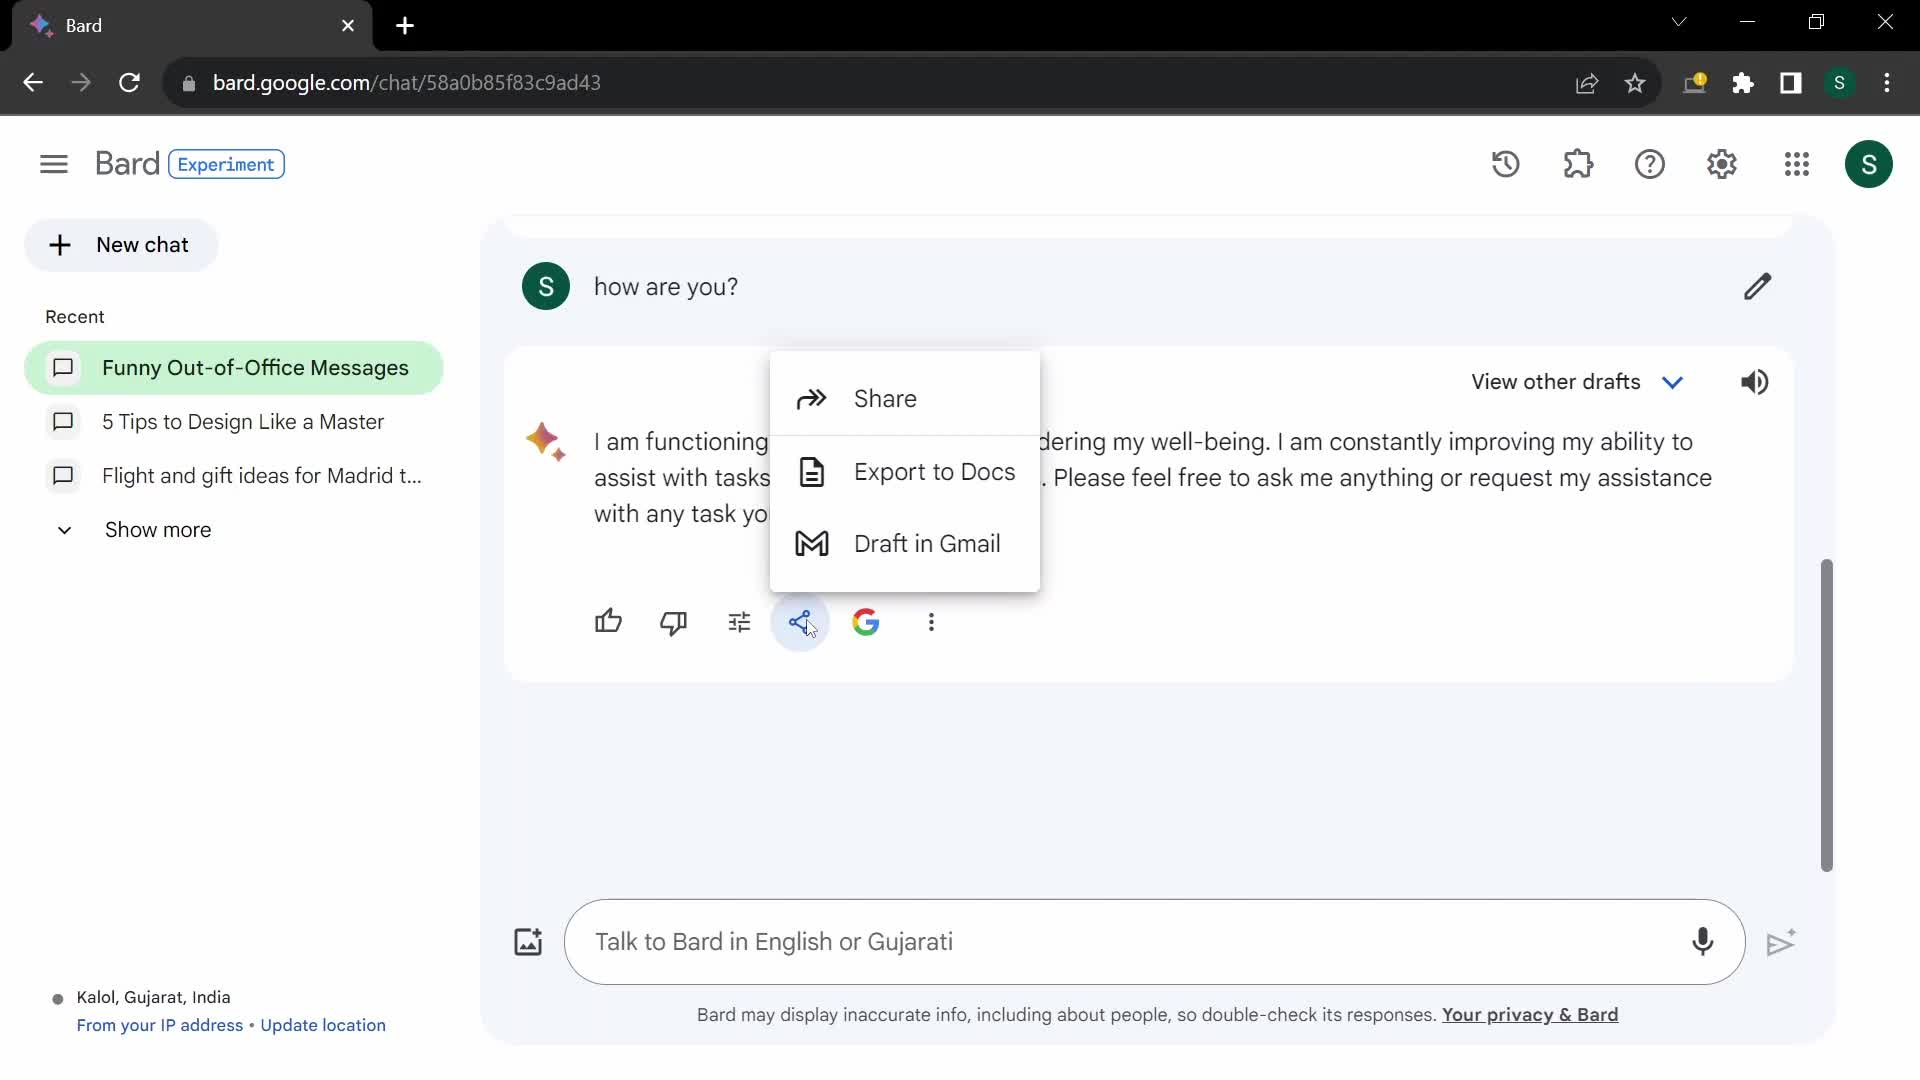Toggle Bard activity history icon
This screenshot has height=1080, width=1920.
coord(1506,164)
